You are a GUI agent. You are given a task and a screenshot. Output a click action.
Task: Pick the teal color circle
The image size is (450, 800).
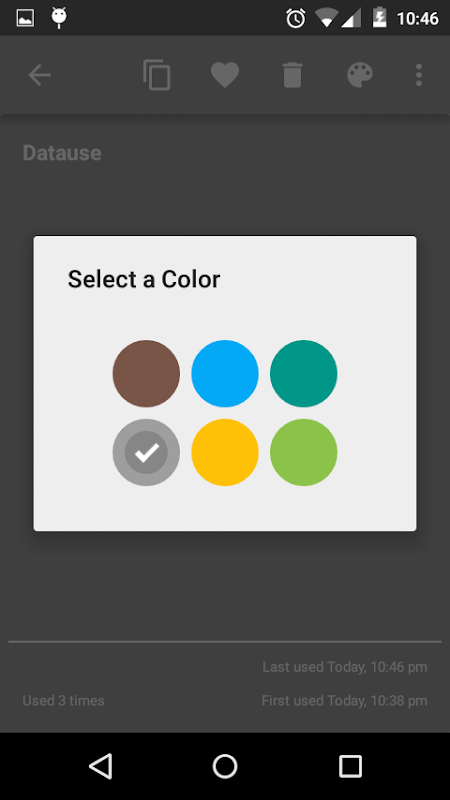pos(304,373)
